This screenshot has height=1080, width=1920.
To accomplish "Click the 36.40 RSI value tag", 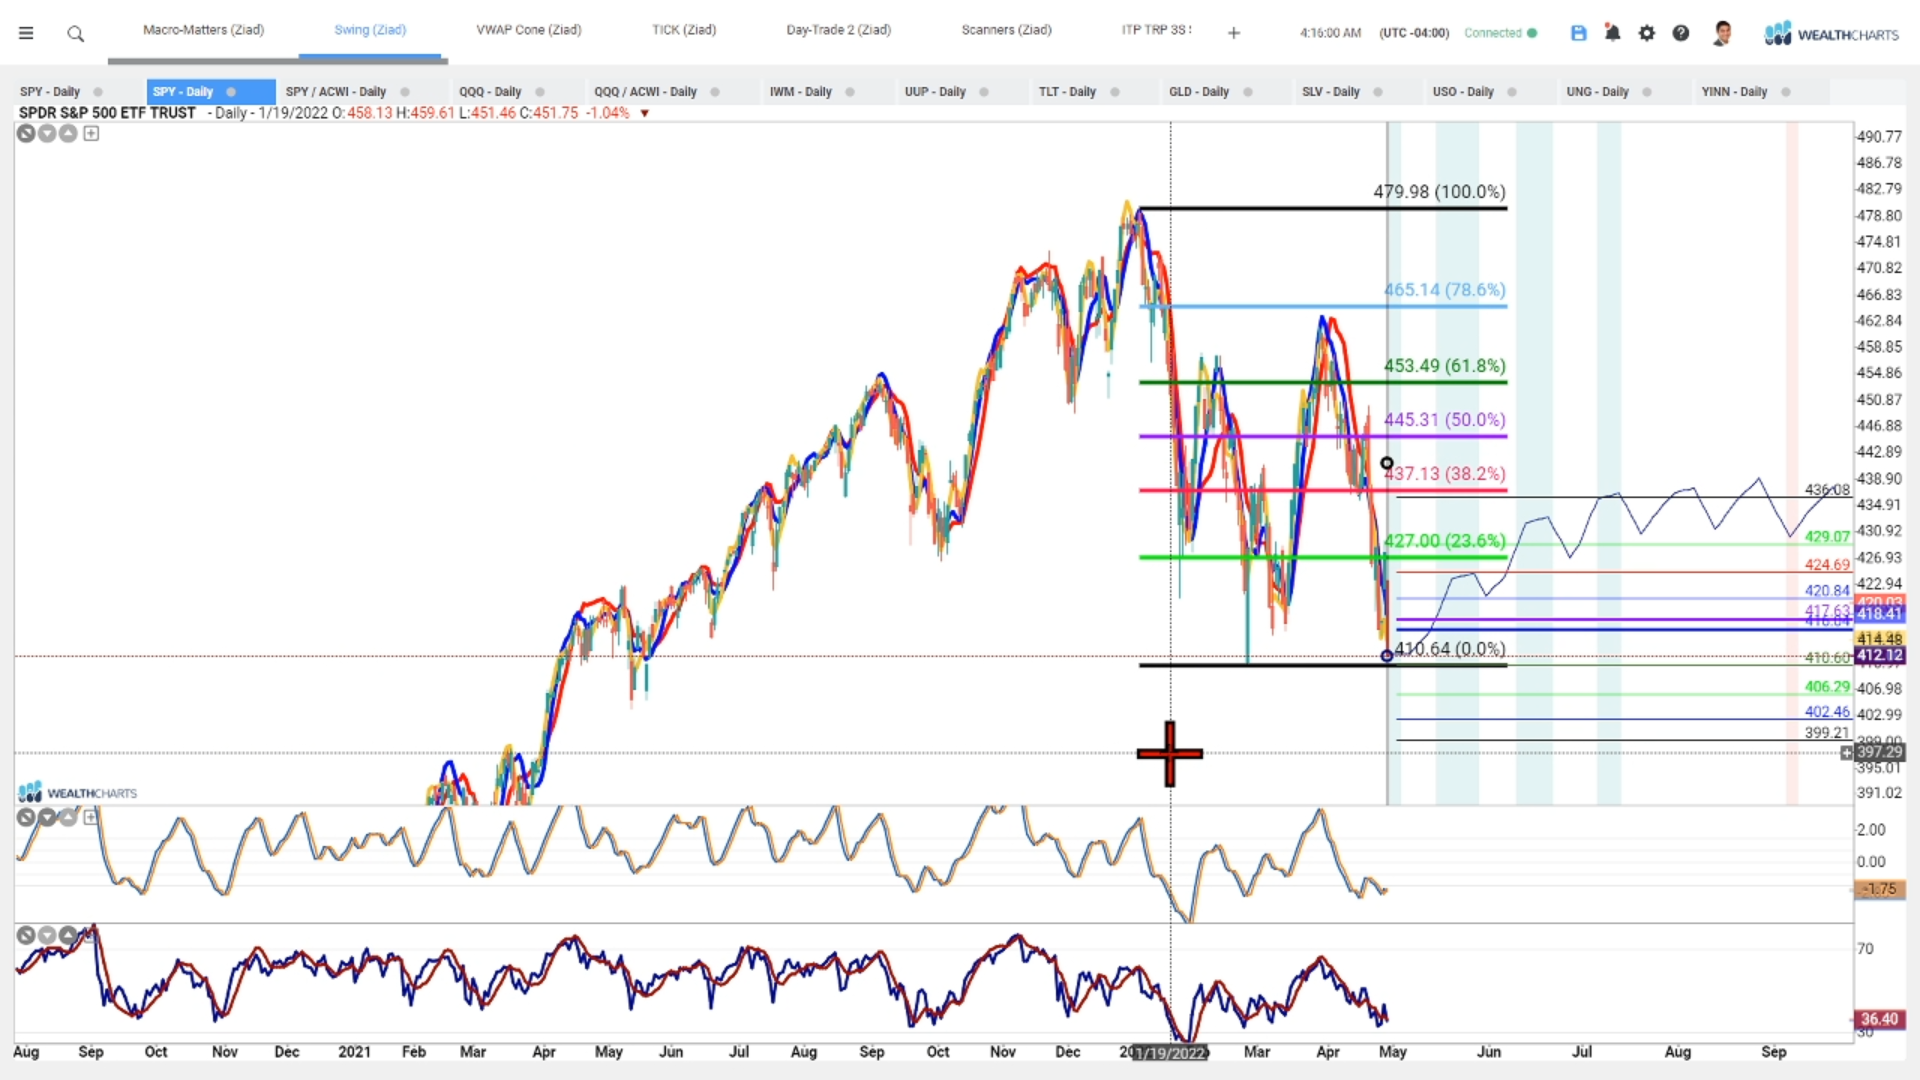I will [x=1879, y=1019].
